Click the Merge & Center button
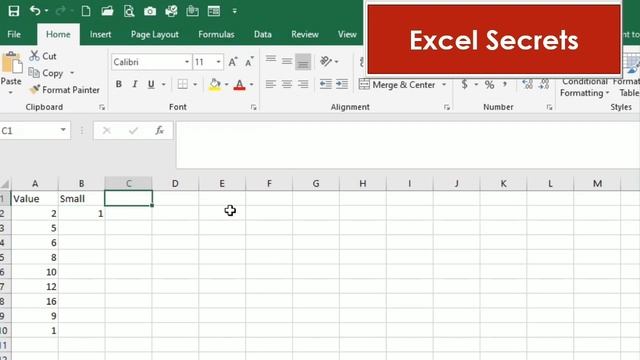640x360 pixels. coord(397,84)
